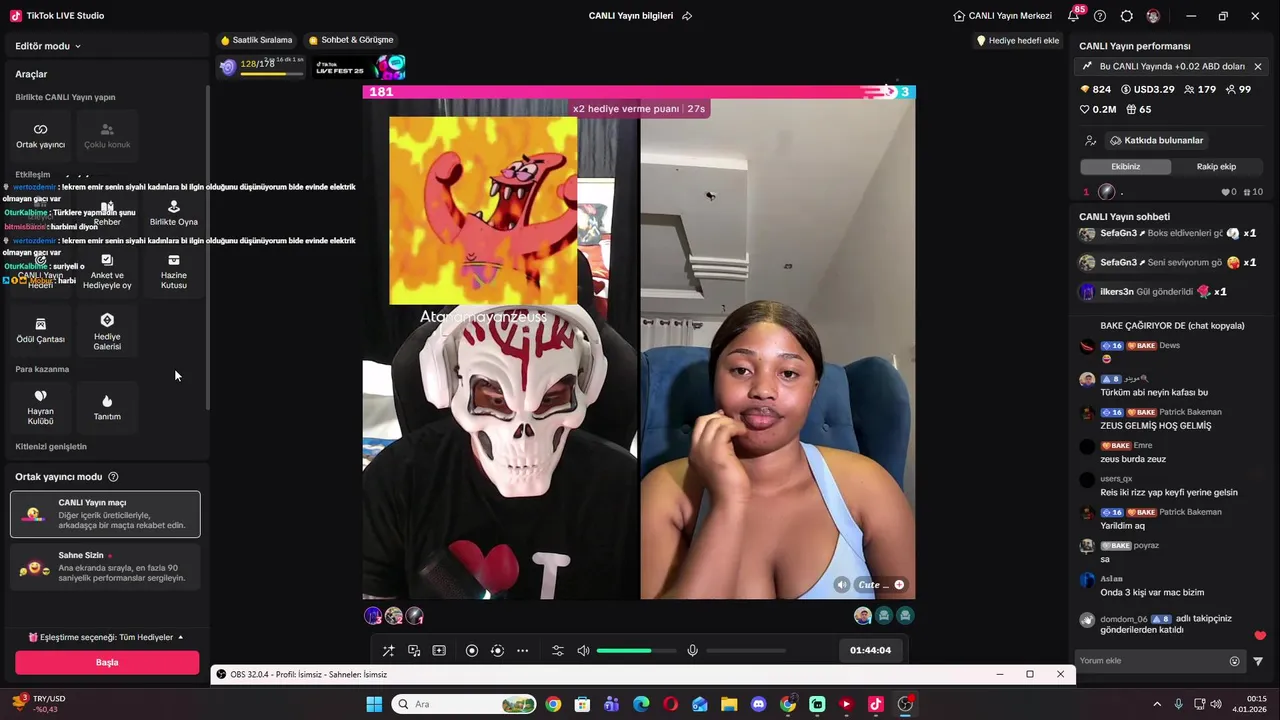Select the Sahne Sizin mode
The width and height of the screenshot is (1280, 720).
pyautogui.click(x=105, y=567)
